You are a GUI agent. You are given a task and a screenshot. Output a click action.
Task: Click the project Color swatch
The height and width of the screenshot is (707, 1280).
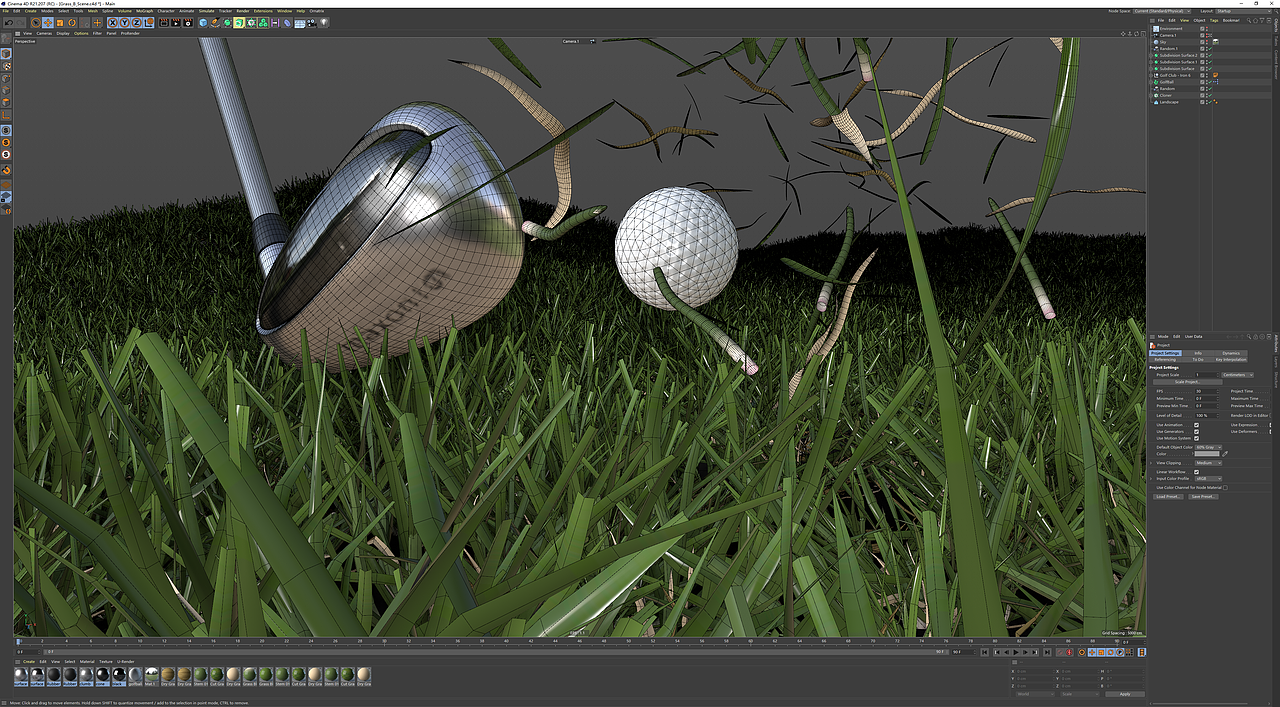[x=1207, y=454]
